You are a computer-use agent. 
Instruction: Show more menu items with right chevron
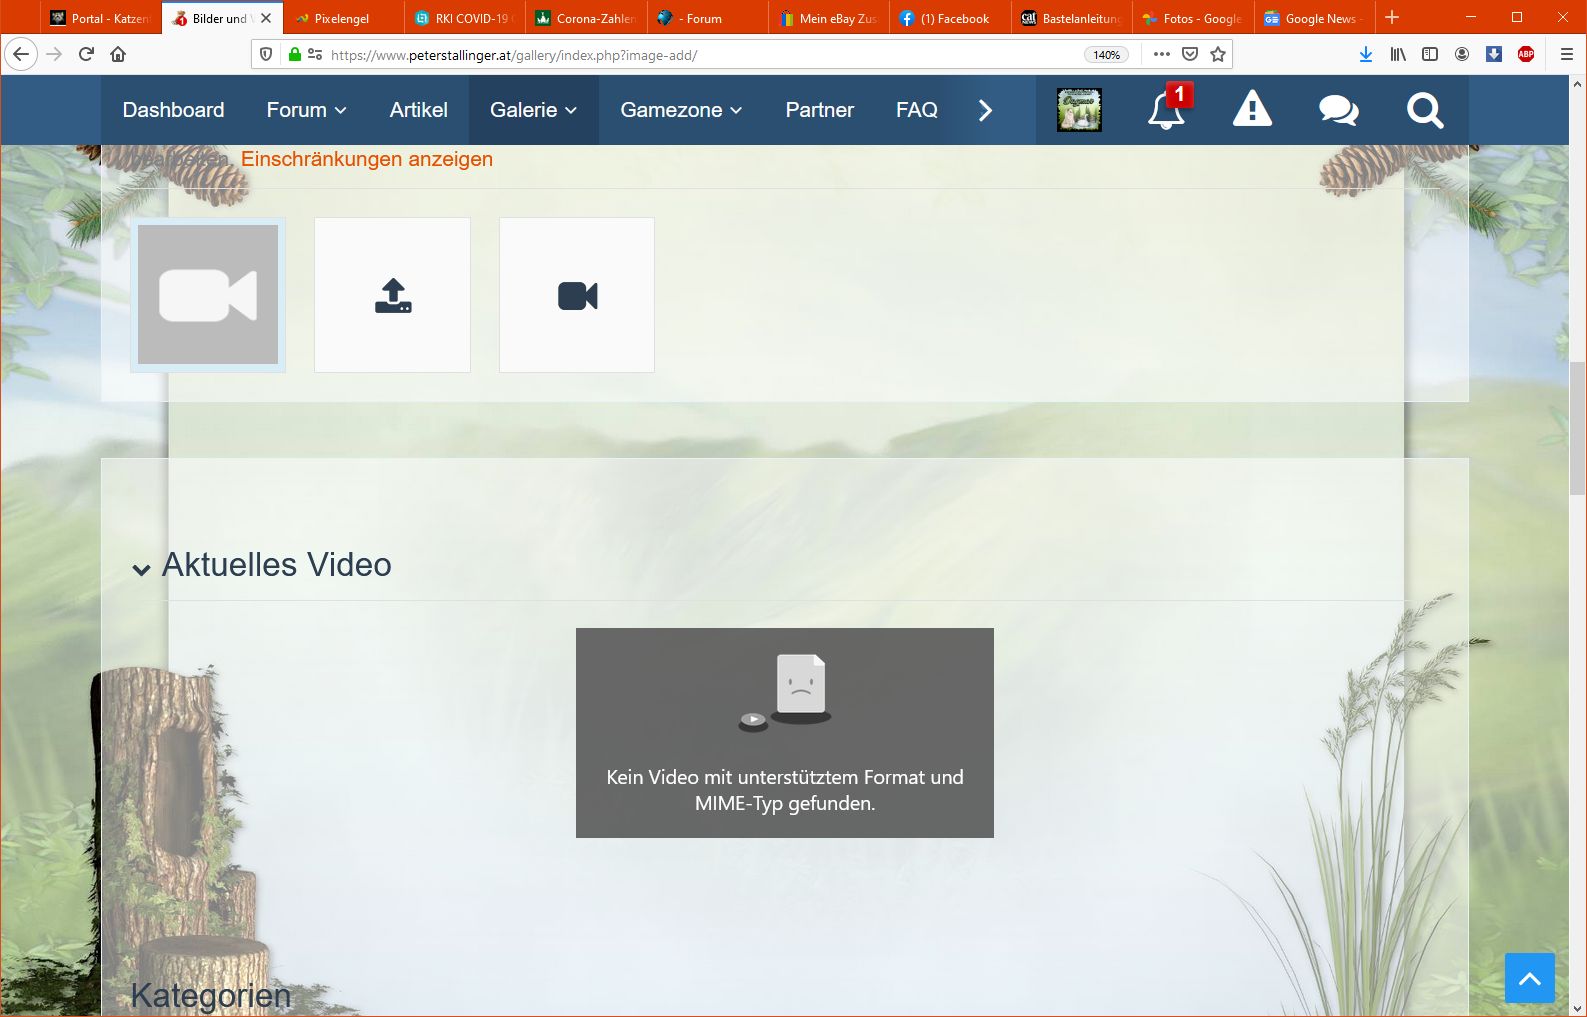click(985, 110)
